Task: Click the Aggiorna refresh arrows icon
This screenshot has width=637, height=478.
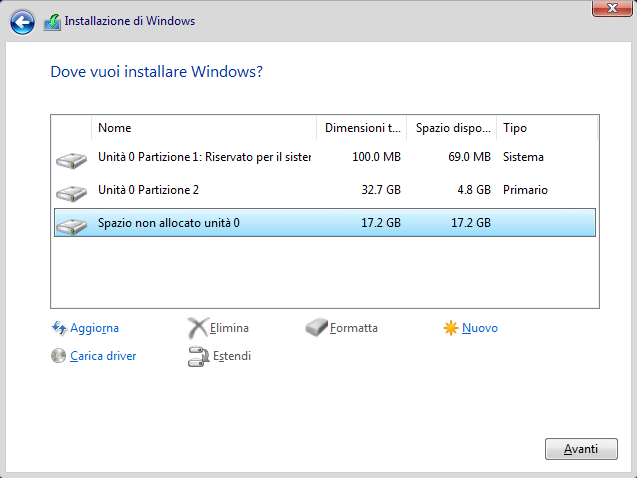Action: coord(59,328)
